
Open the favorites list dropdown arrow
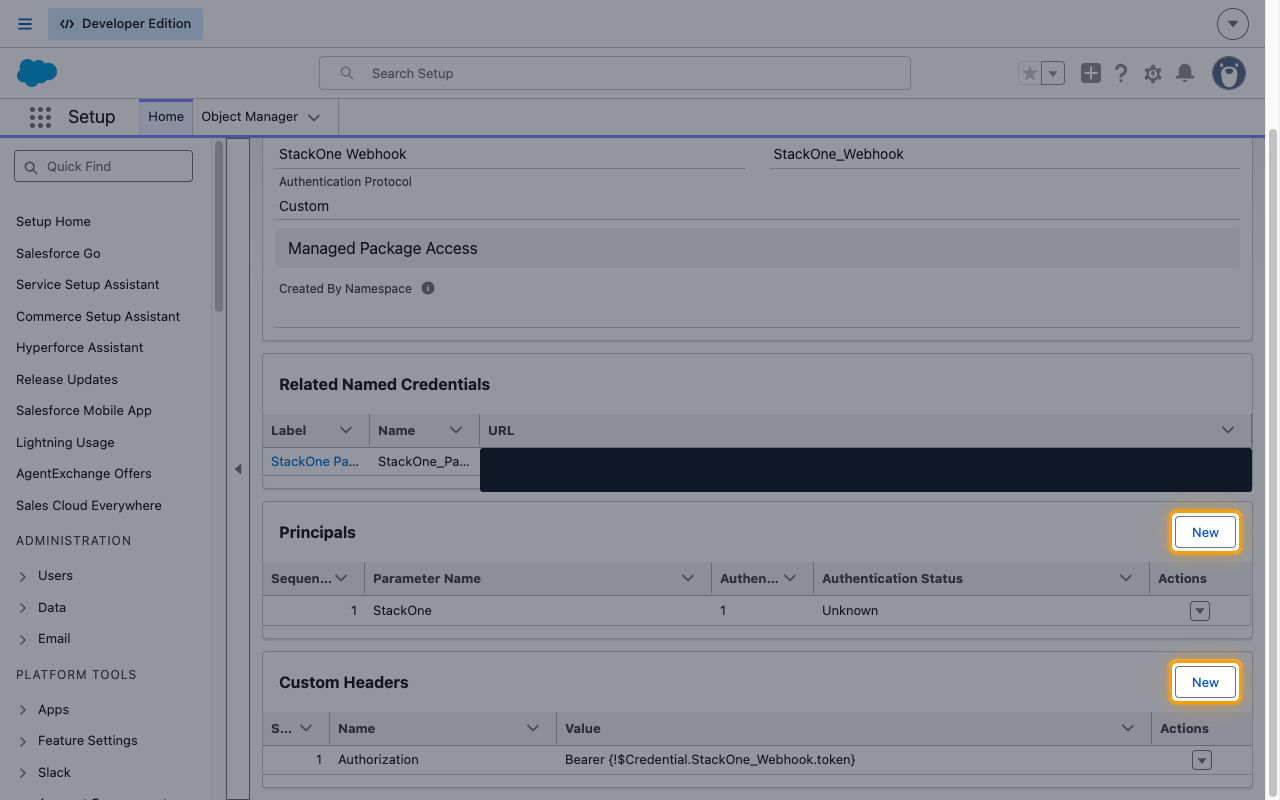point(1053,73)
